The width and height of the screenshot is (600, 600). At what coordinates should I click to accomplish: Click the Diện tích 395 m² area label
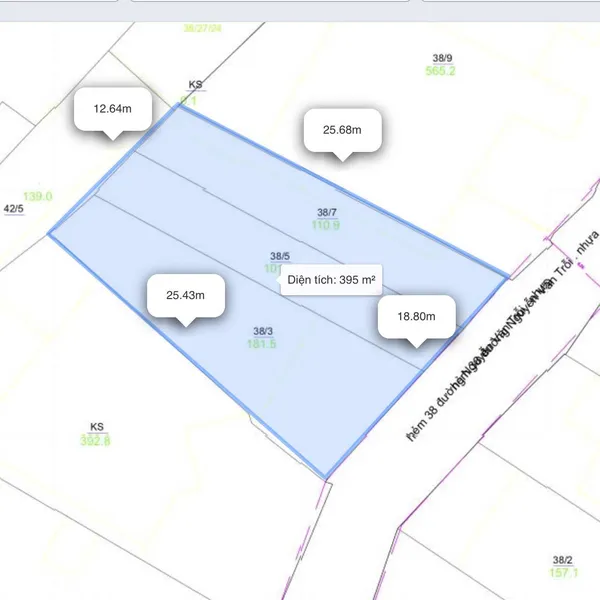331,281
